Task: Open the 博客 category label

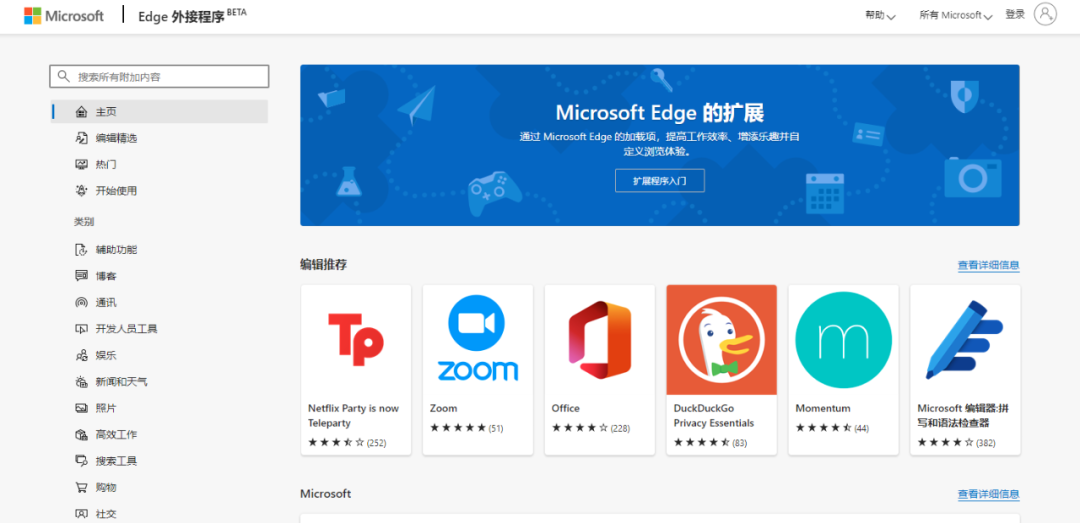Action: pyautogui.click(x=106, y=276)
